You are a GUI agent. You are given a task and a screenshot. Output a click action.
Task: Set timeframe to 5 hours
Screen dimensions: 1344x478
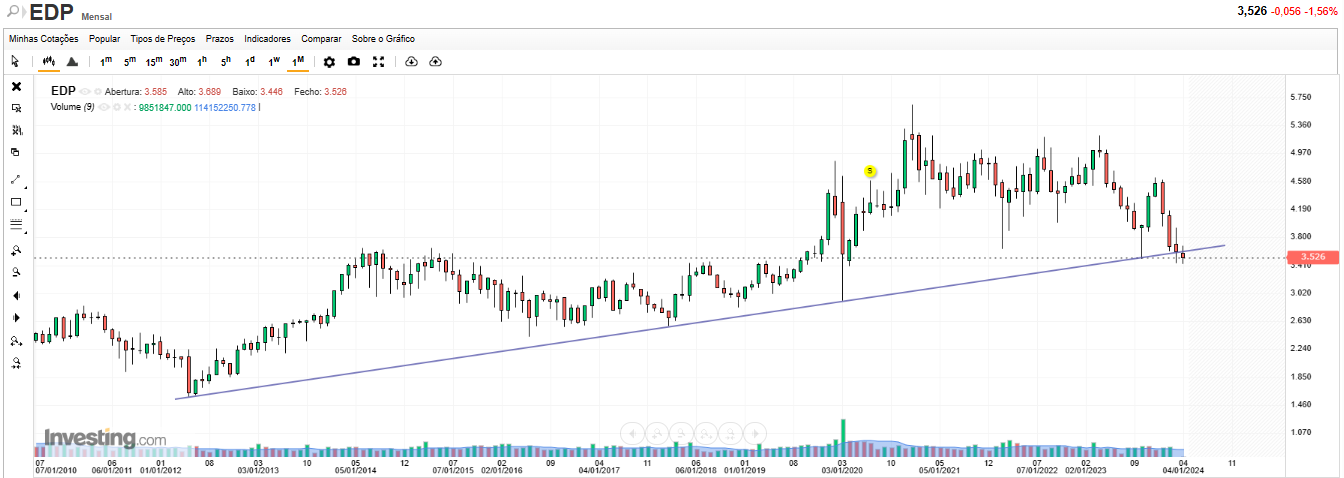[x=226, y=62]
